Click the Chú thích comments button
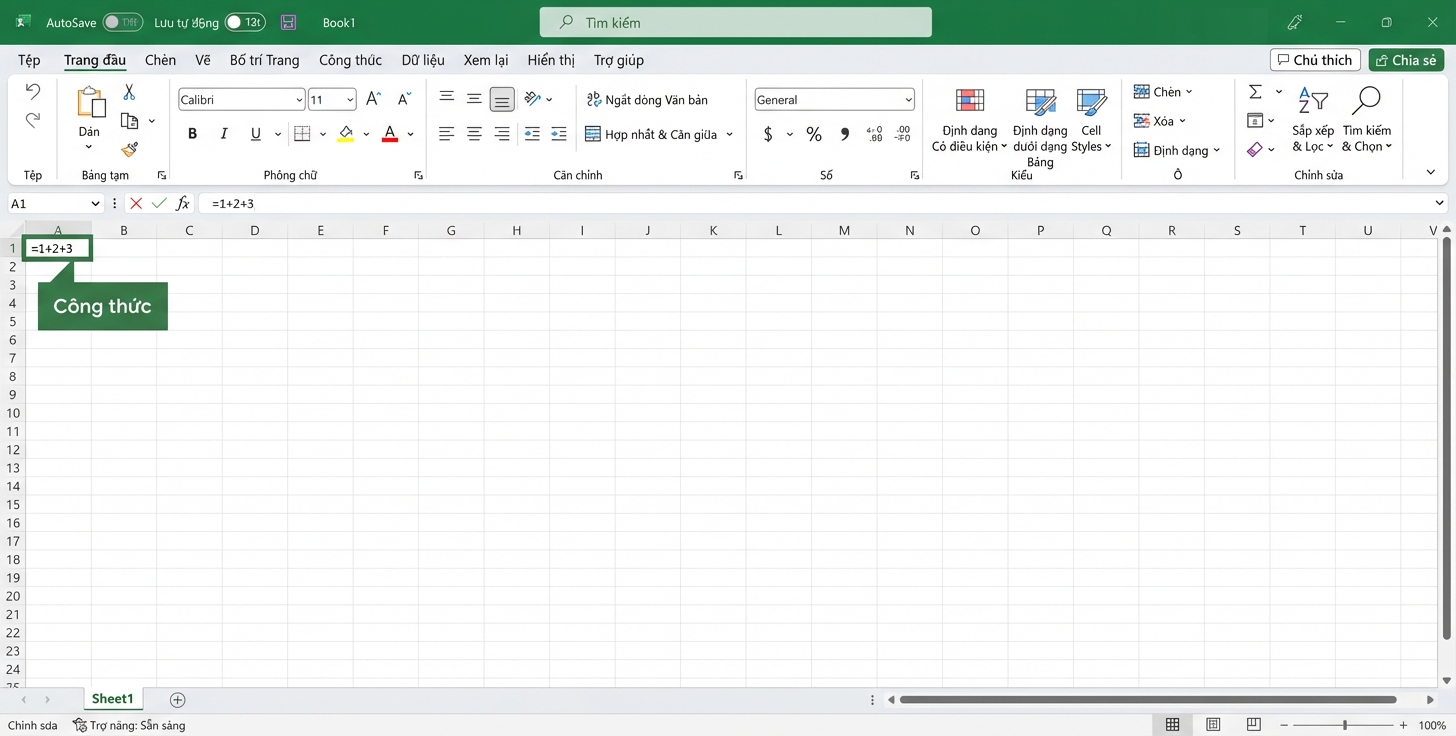This screenshot has width=1456, height=736. tap(1315, 60)
